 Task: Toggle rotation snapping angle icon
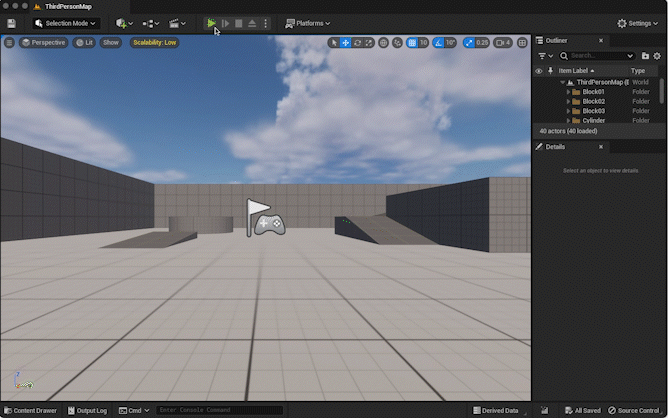pyautogui.click(x=436, y=43)
